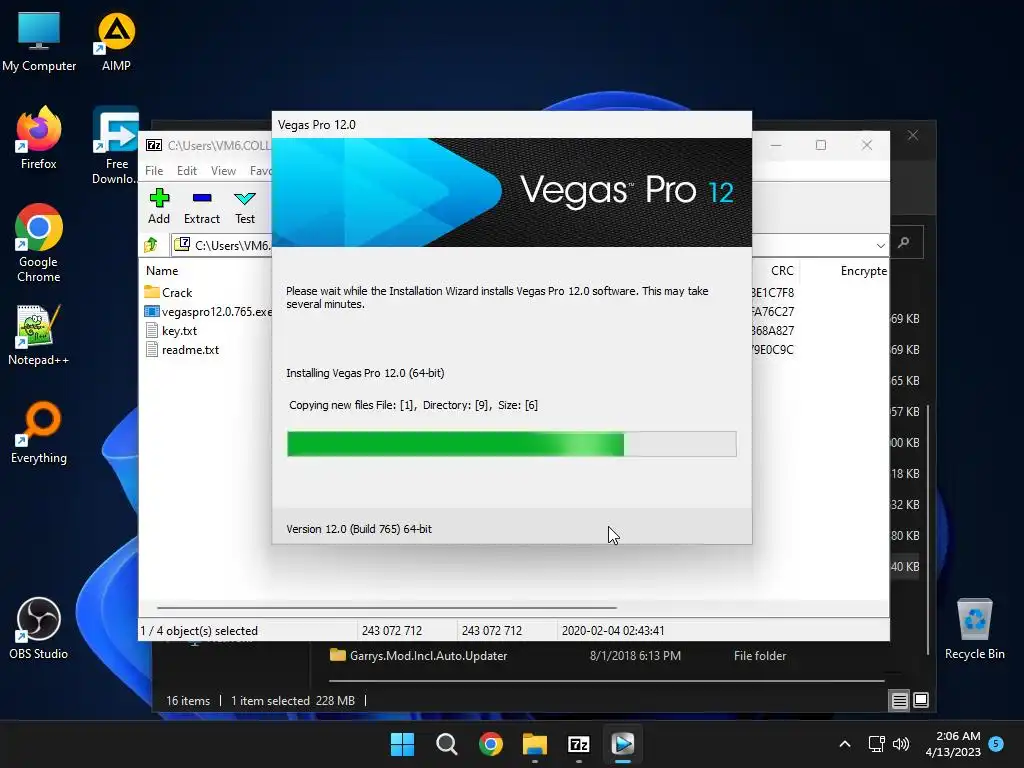Viewport: 1024px width, 768px height.
Task: Open network settings from the system tray
Action: (x=876, y=744)
